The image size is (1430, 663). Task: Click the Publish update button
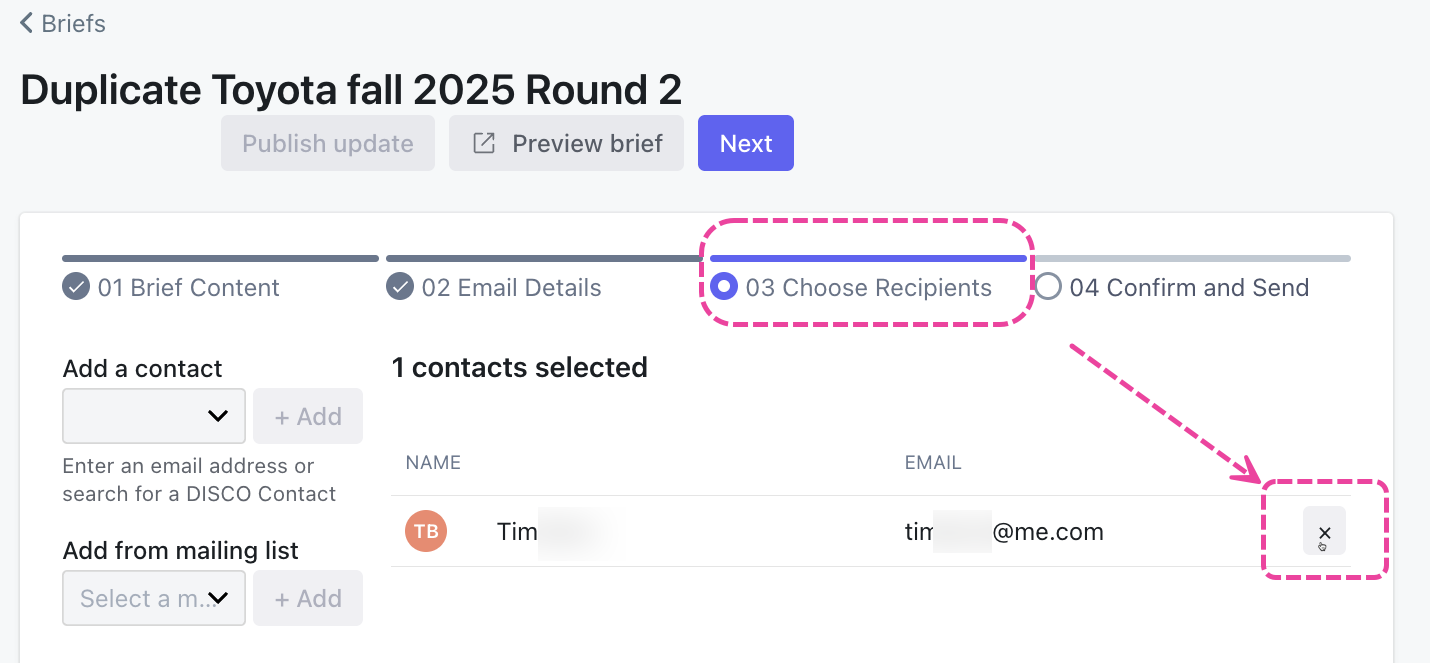[328, 143]
